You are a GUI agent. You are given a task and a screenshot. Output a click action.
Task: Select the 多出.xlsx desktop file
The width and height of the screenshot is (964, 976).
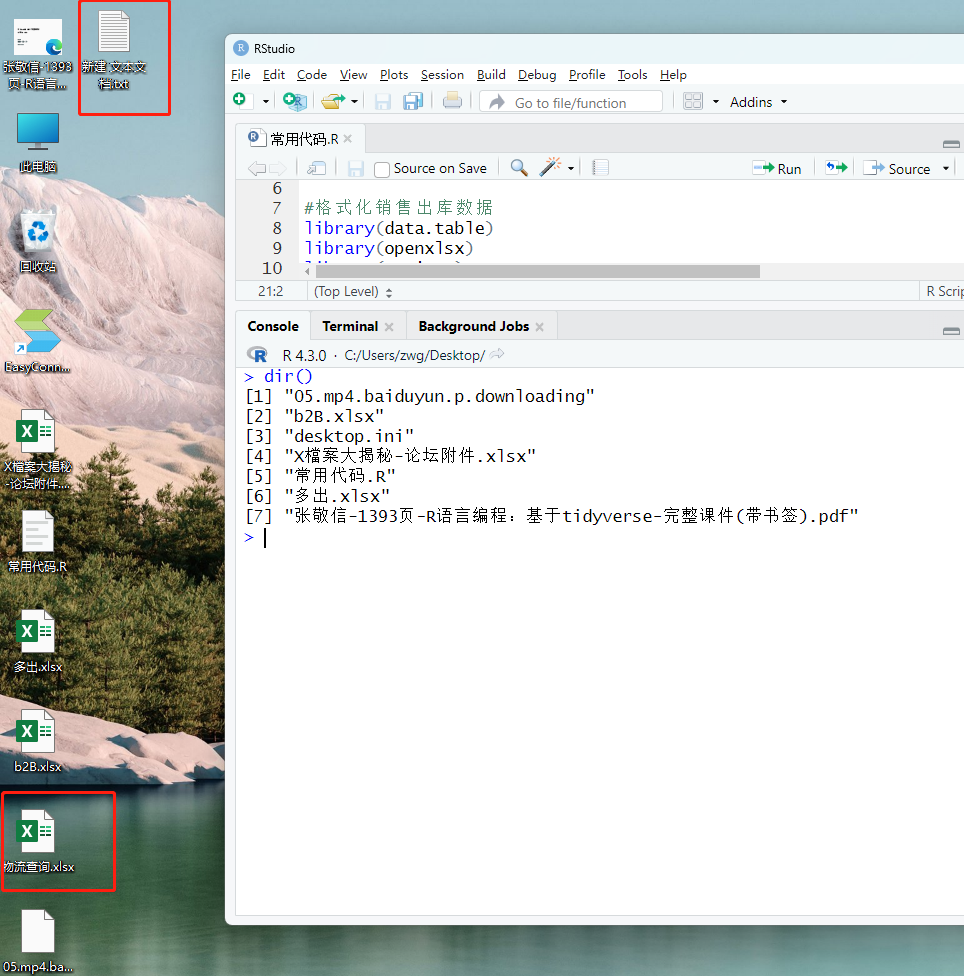pos(38,641)
